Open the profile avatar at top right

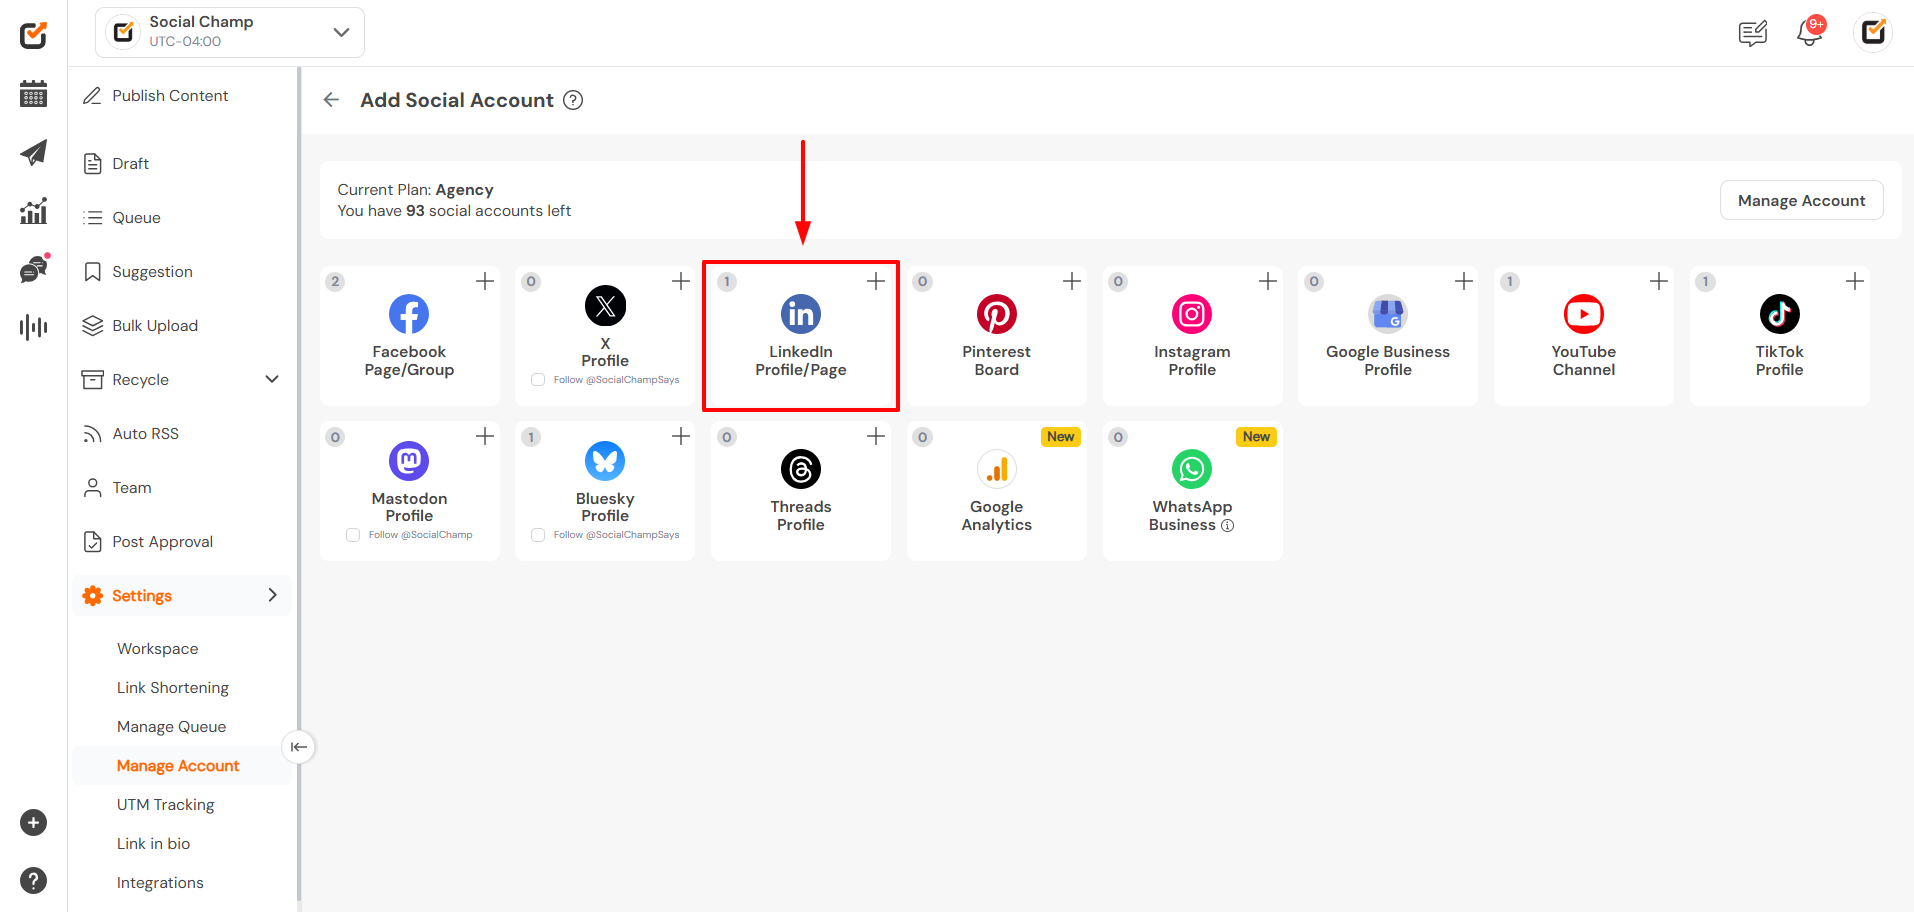pyautogui.click(x=1873, y=32)
